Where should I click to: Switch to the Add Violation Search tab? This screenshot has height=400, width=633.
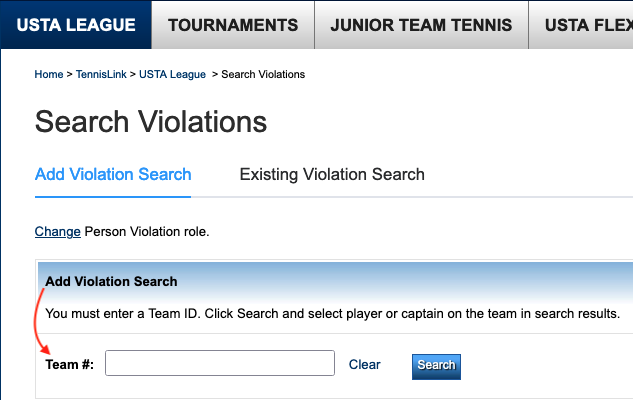point(113,174)
